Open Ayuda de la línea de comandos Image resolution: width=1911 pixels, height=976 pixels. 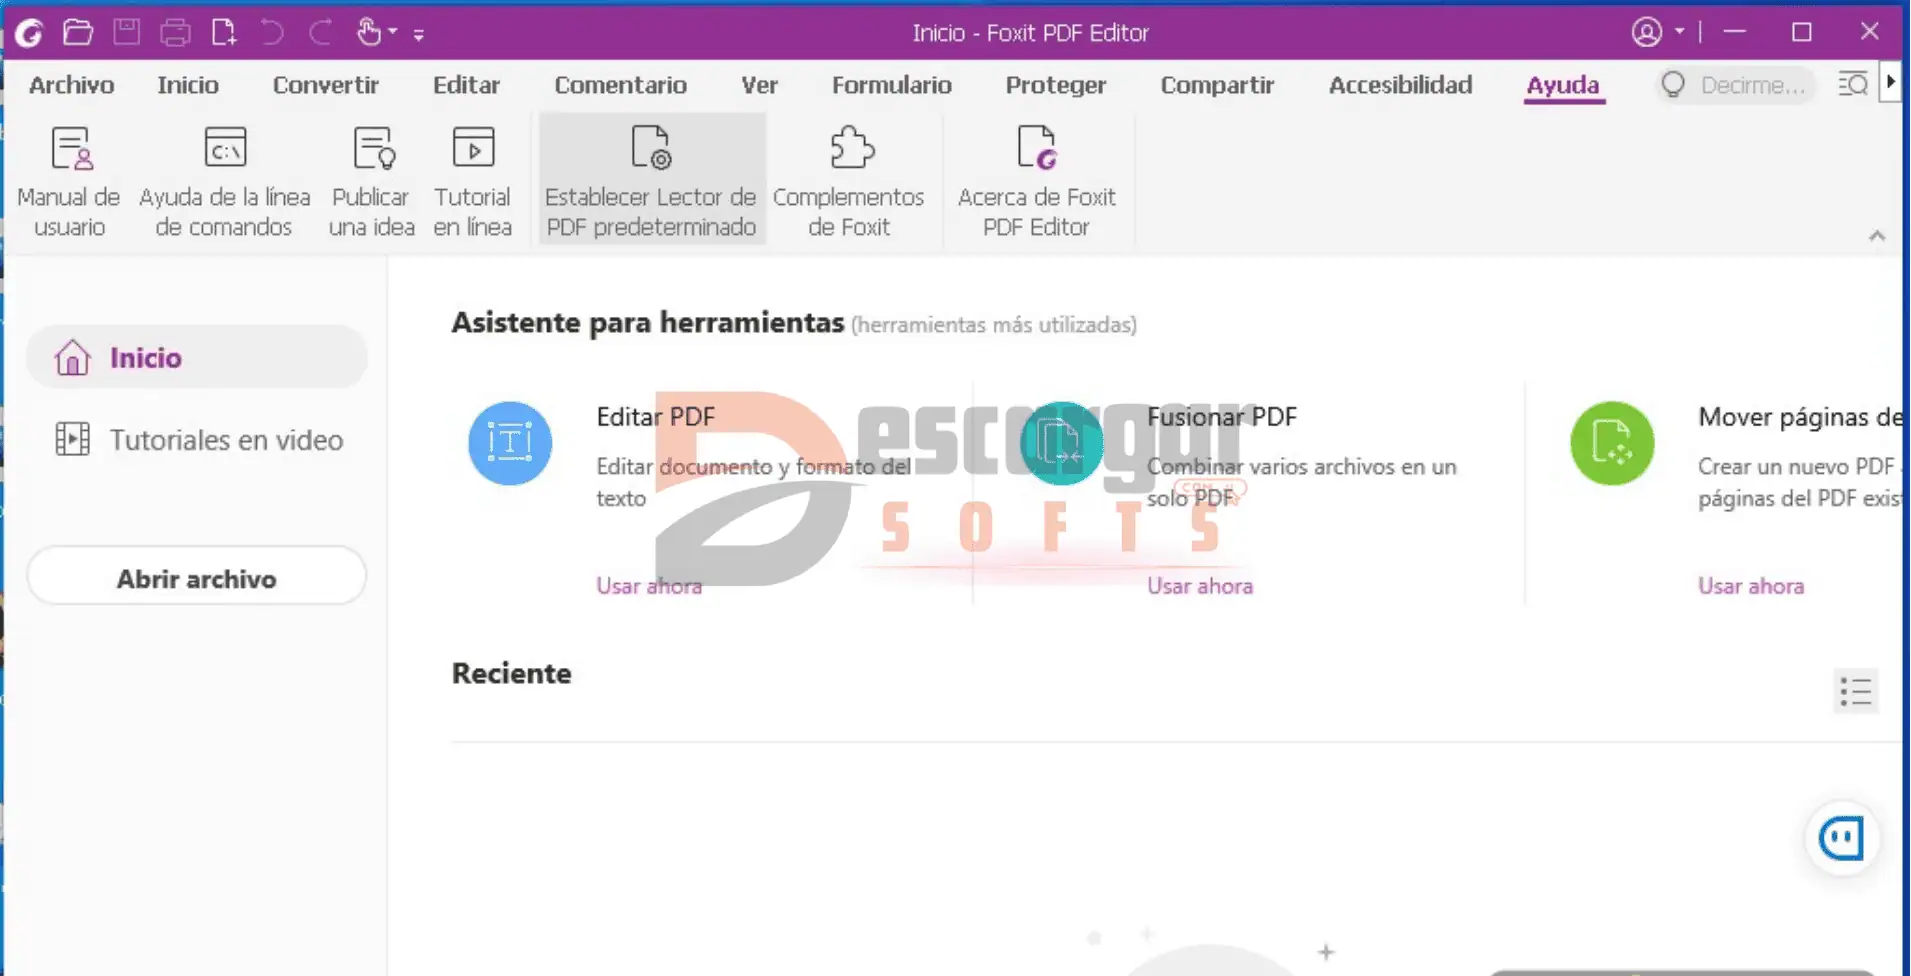coord(224,182)
